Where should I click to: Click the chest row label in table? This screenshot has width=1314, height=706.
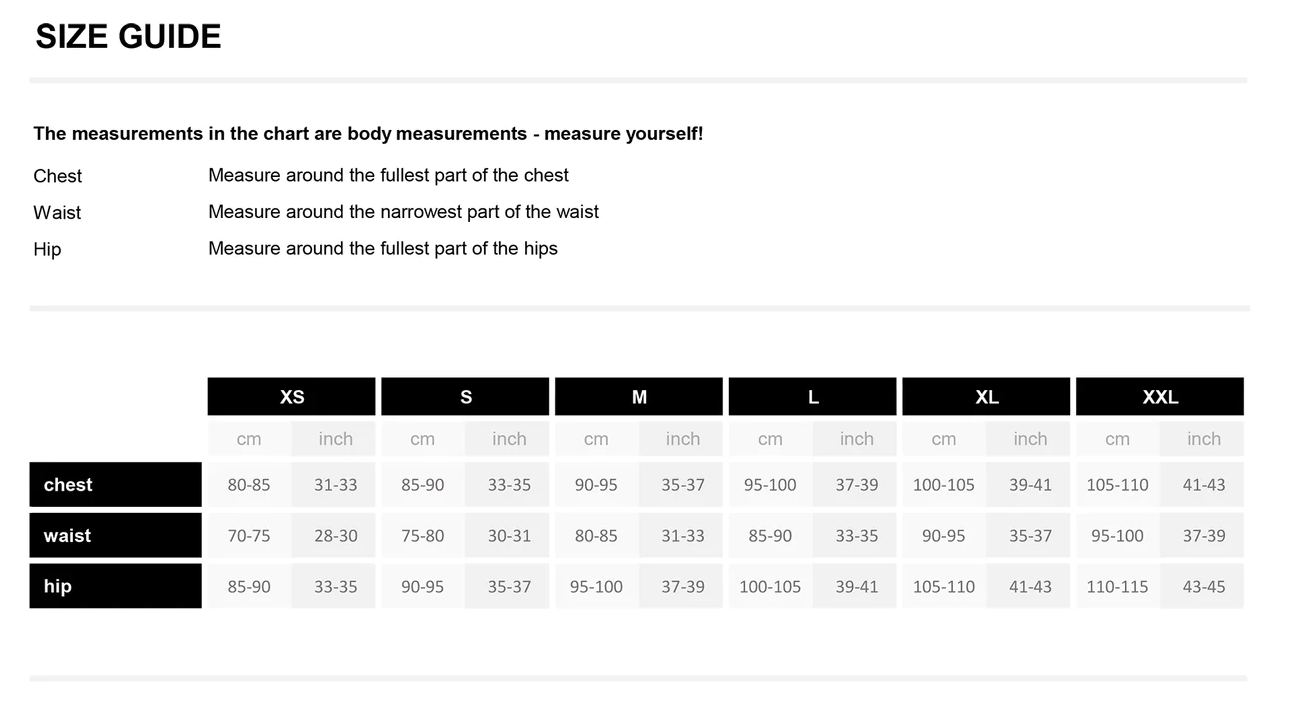coord(115,485)
